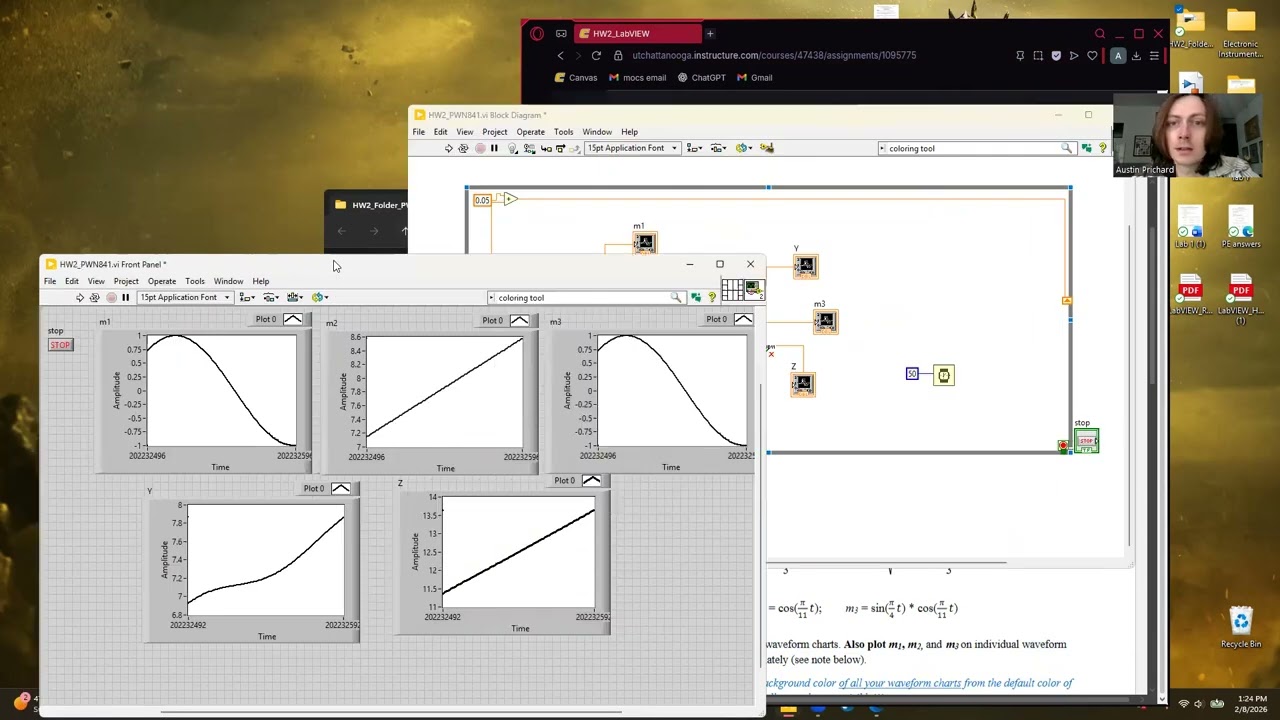Click the m2 chart Plot 0 legend swatch
Viewport: 1280px width, 720px height.
[519, 320]
